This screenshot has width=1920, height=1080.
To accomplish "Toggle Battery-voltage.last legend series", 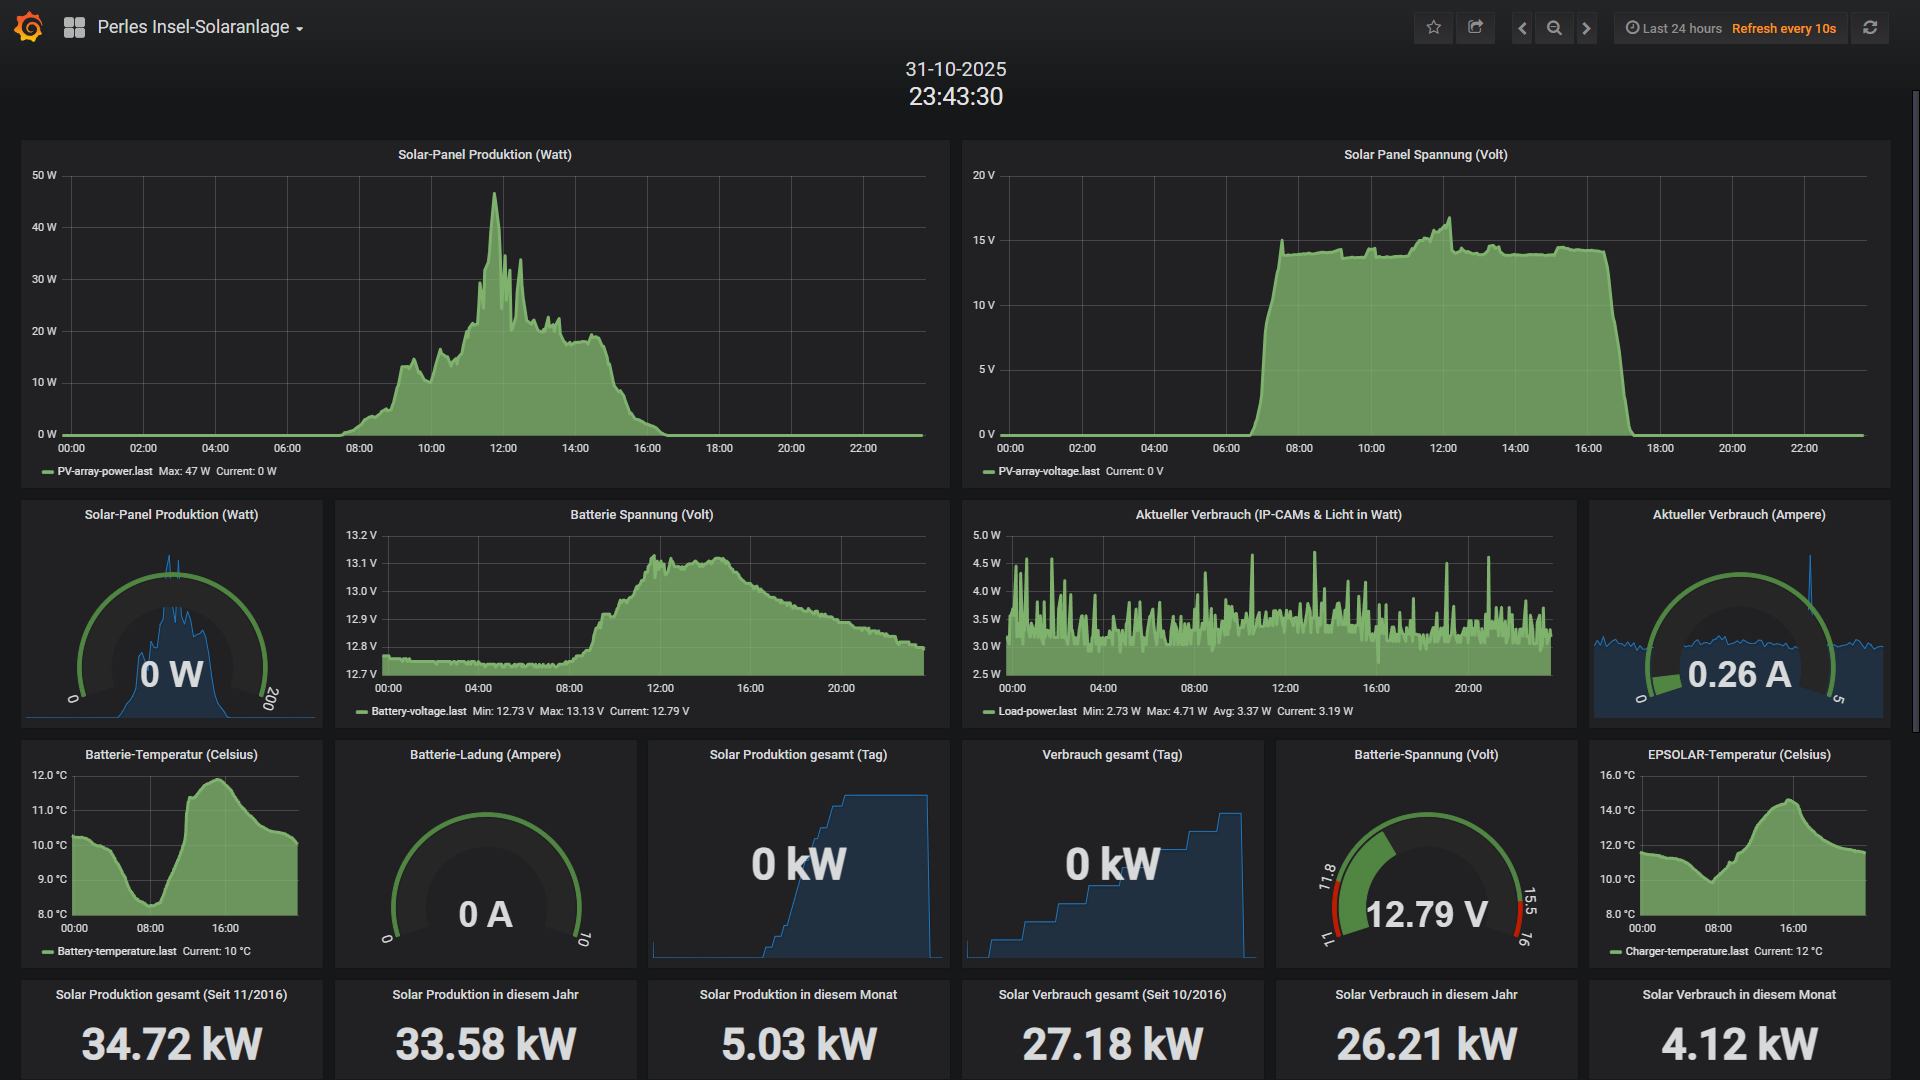I will [x=418, y=711].
